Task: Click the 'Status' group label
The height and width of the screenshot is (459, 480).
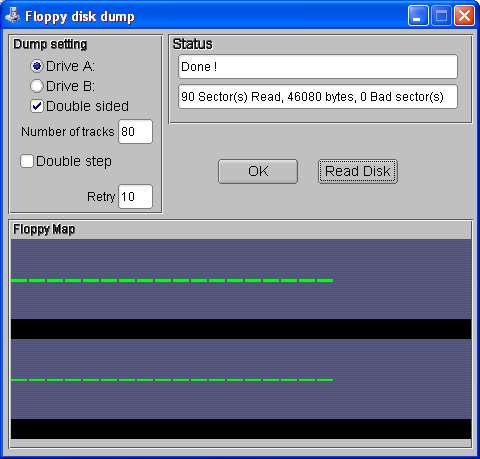Action: (193, 44)
